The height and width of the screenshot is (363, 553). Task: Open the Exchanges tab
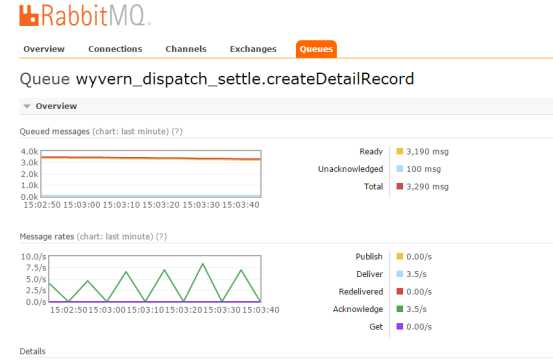click(x=253, y=49)
